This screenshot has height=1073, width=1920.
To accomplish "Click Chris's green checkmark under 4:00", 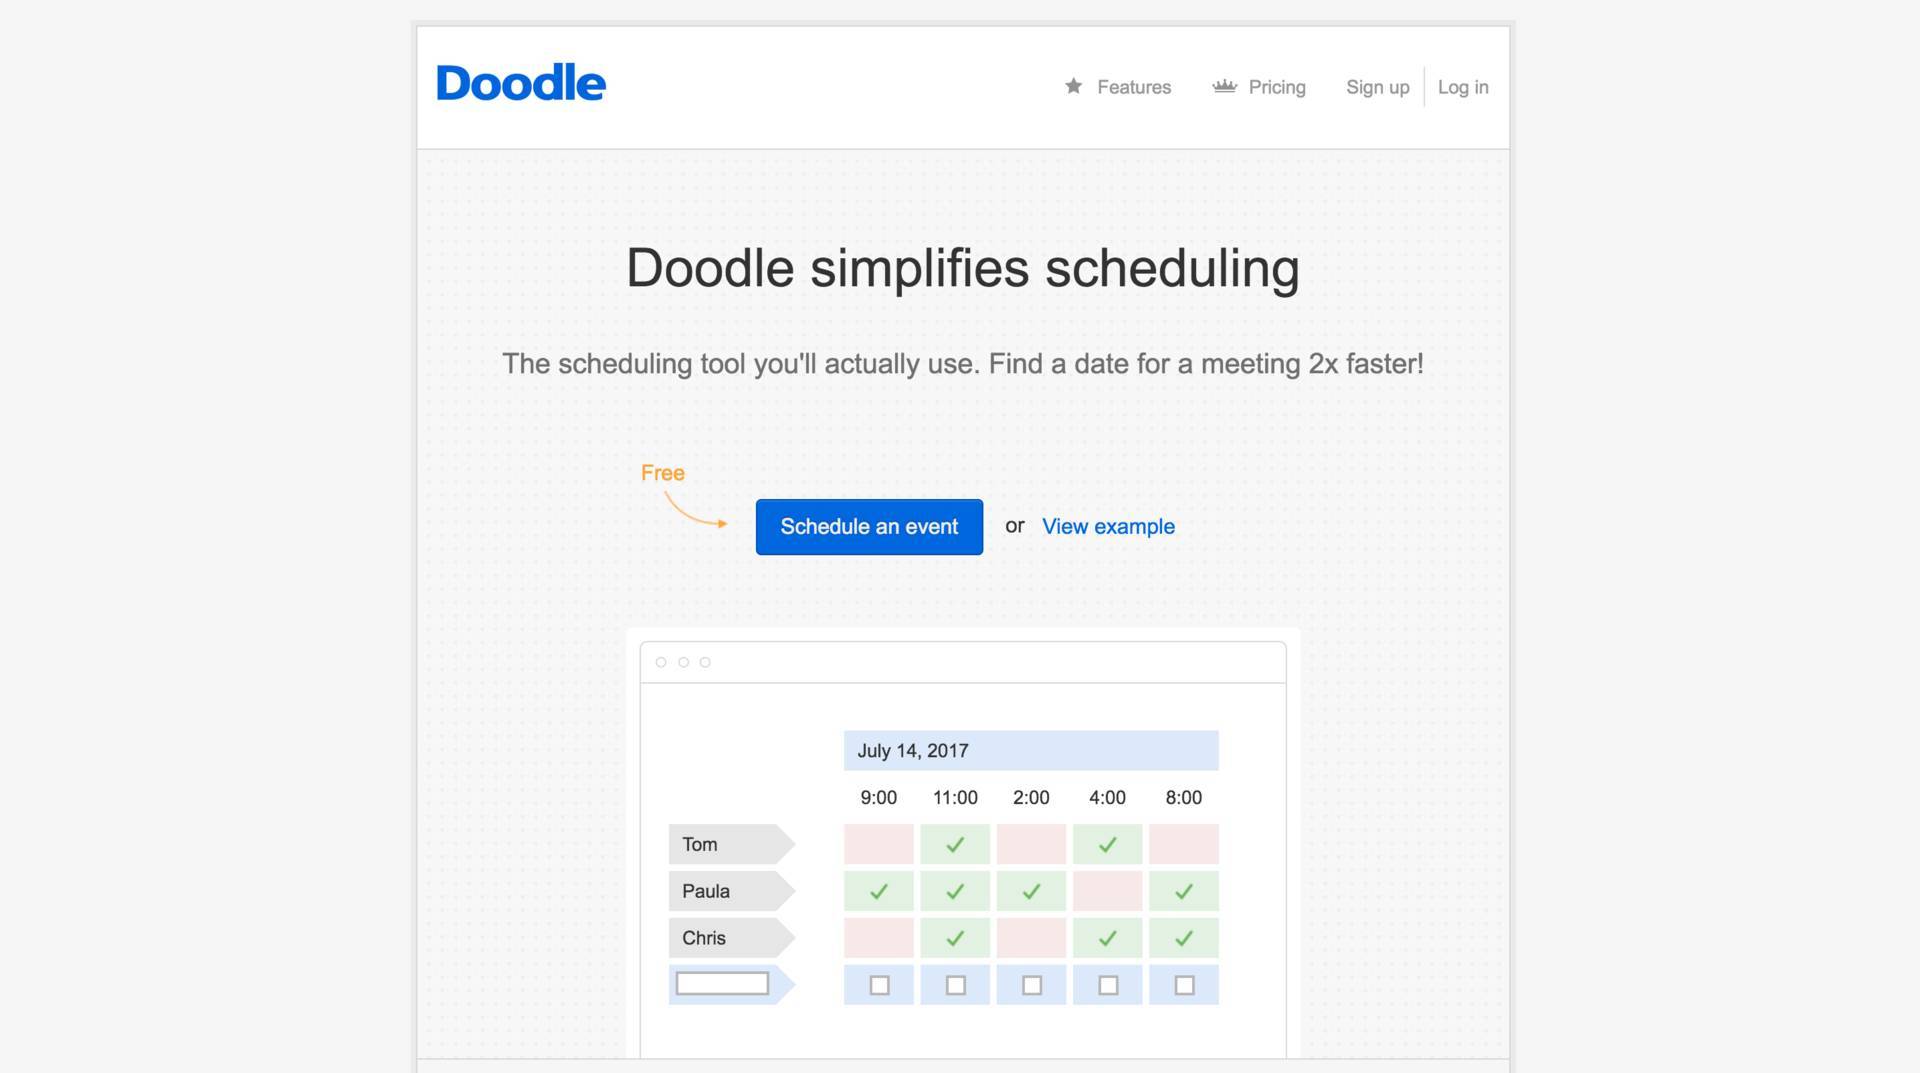I will [x=1107, y=939].
